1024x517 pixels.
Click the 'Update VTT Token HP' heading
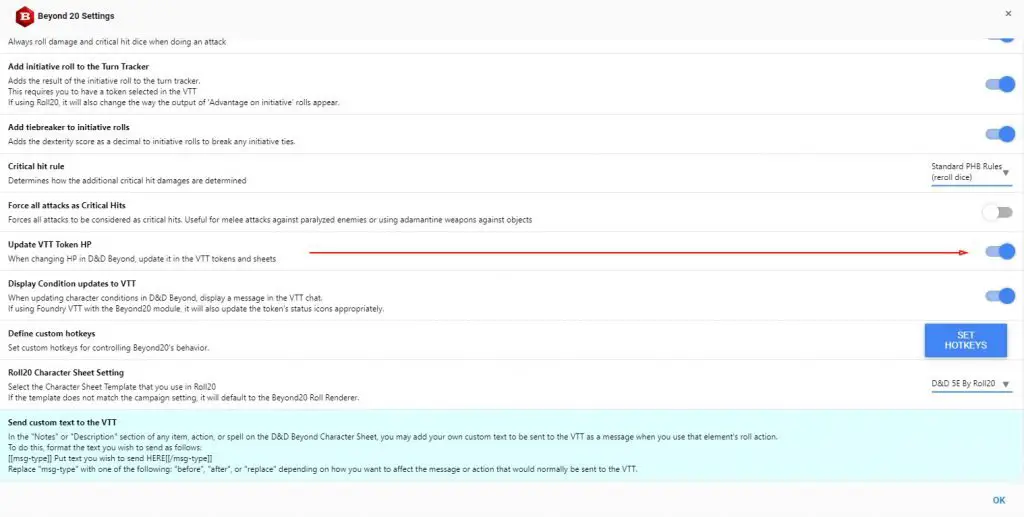point(50,245)
